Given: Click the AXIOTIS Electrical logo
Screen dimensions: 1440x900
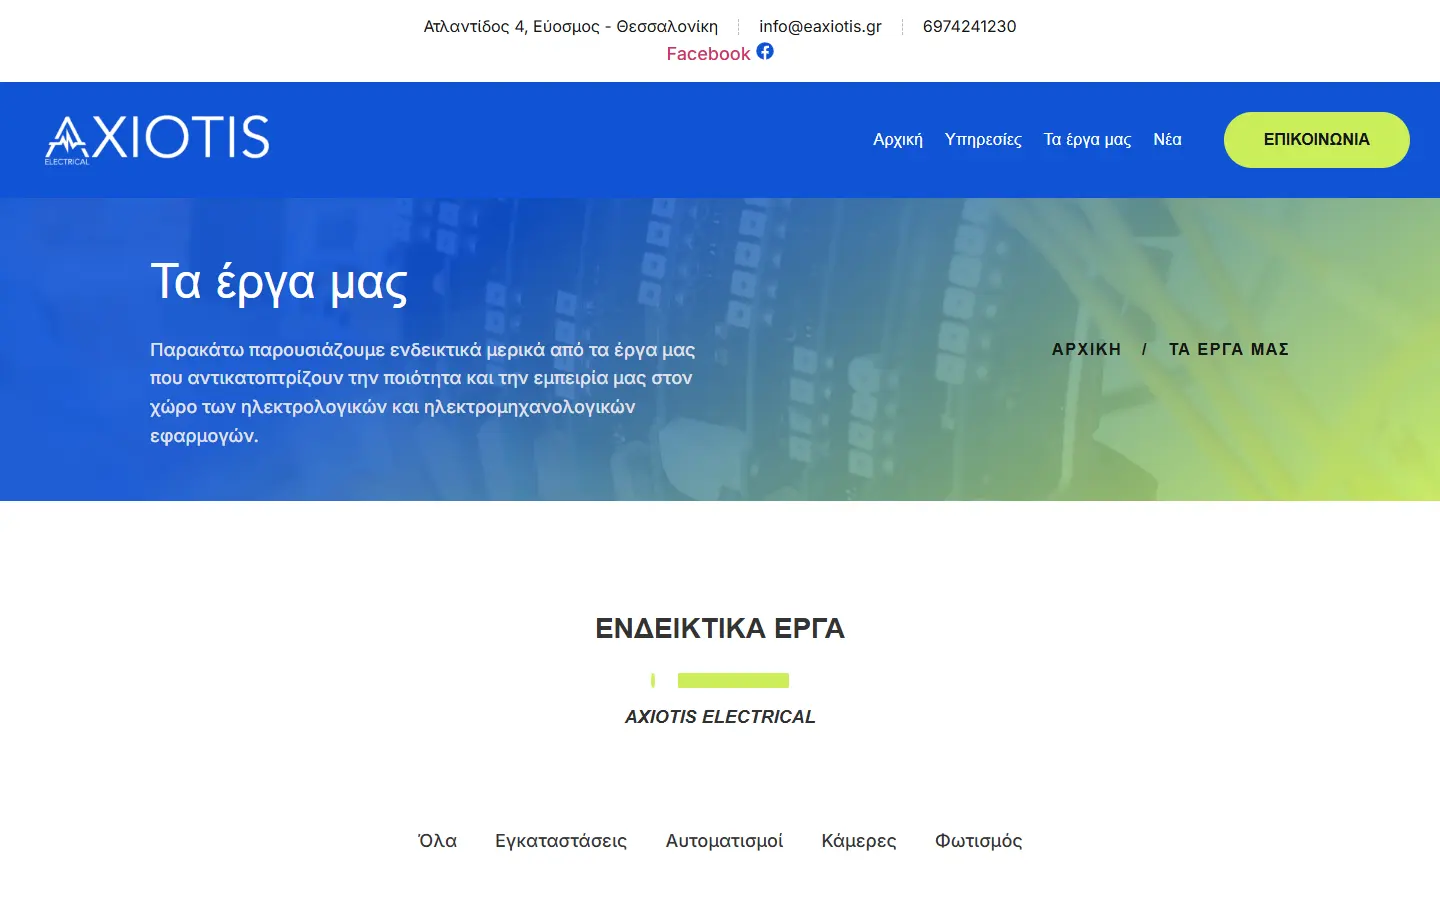Looking at the screenshot, I should coord(157,139).
